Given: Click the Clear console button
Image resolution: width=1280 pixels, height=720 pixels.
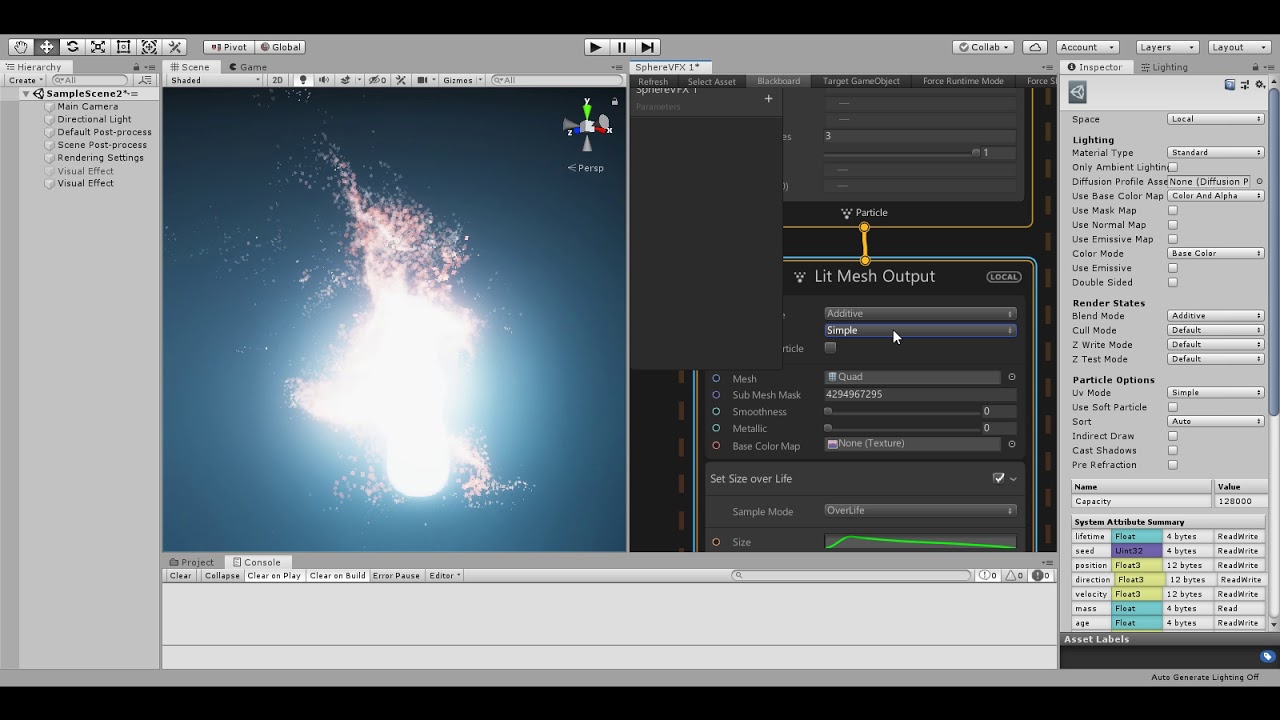Looking at the screenshot, I should (181, 576).
